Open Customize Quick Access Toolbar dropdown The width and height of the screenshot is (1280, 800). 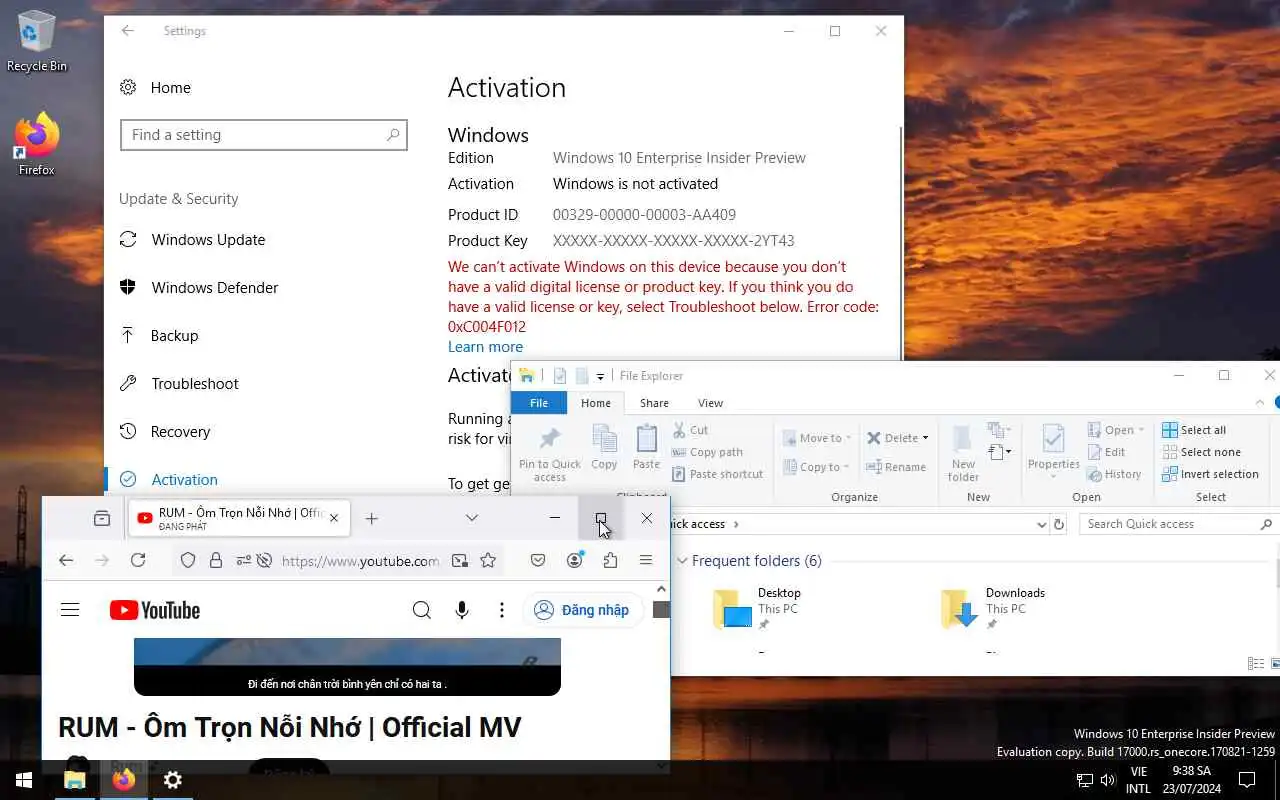600,376
